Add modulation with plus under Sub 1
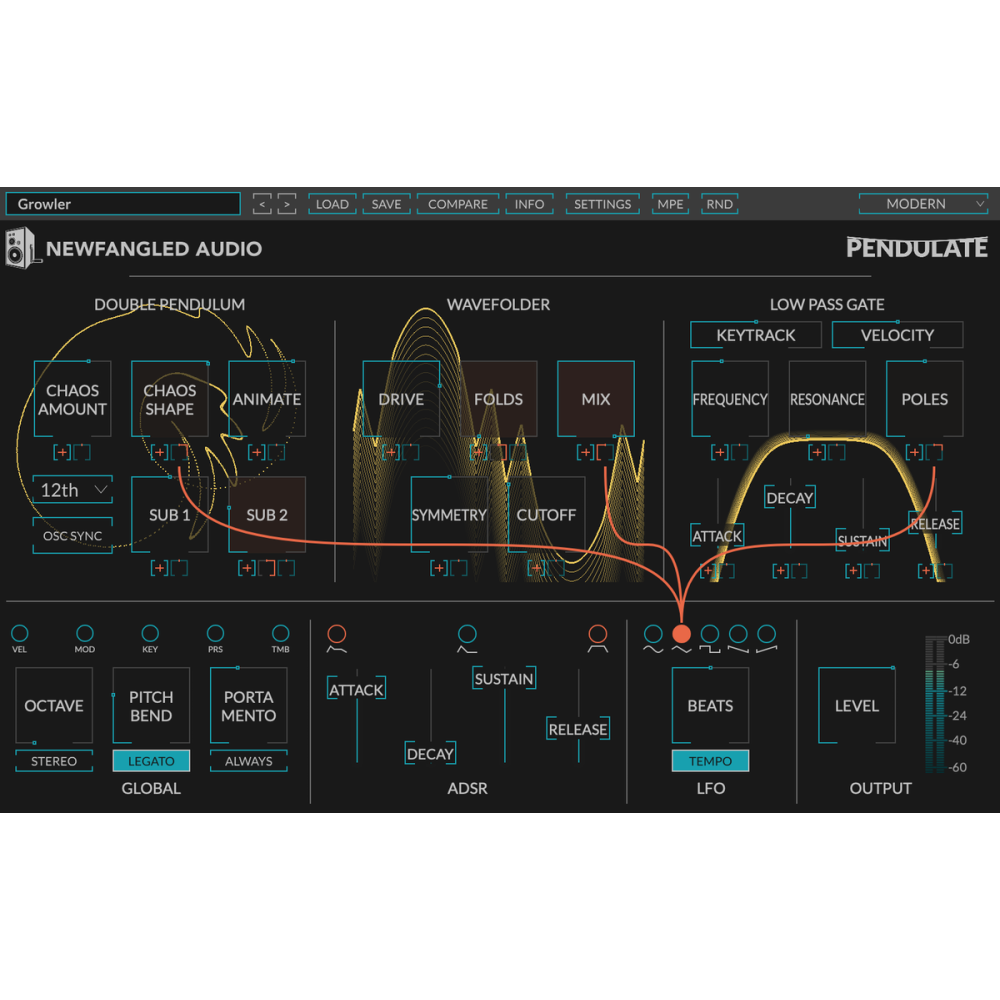Image resolution: width=1000 pixels, height=1000 pixels. (159, 568)
